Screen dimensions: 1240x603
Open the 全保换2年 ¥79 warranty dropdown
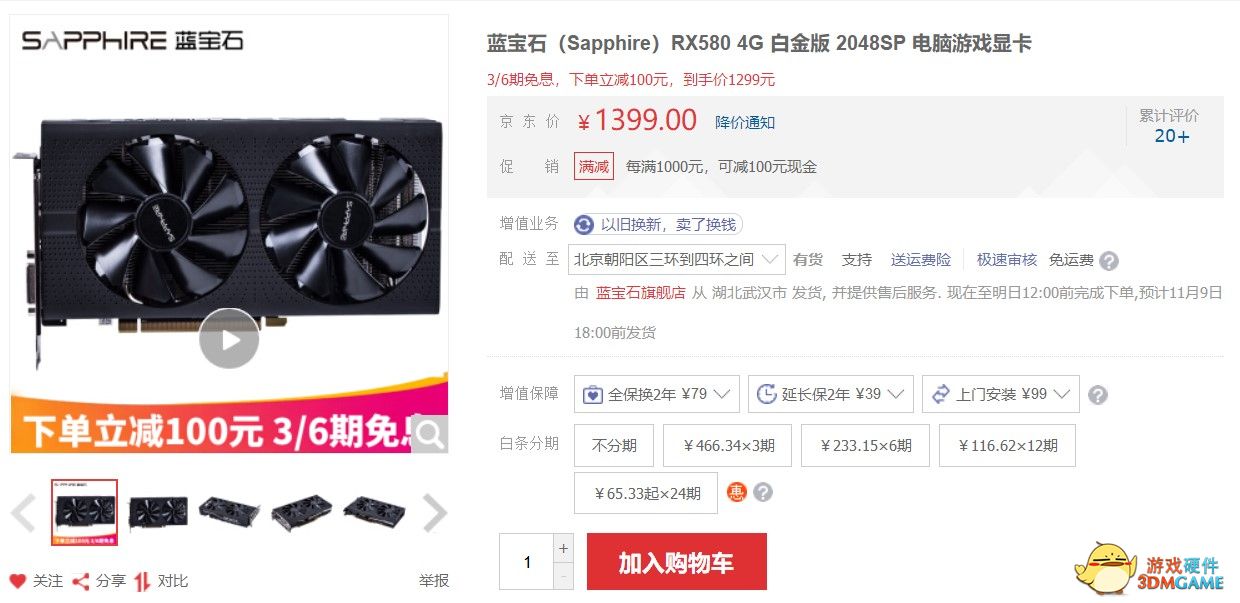click(x=657, y=394)
